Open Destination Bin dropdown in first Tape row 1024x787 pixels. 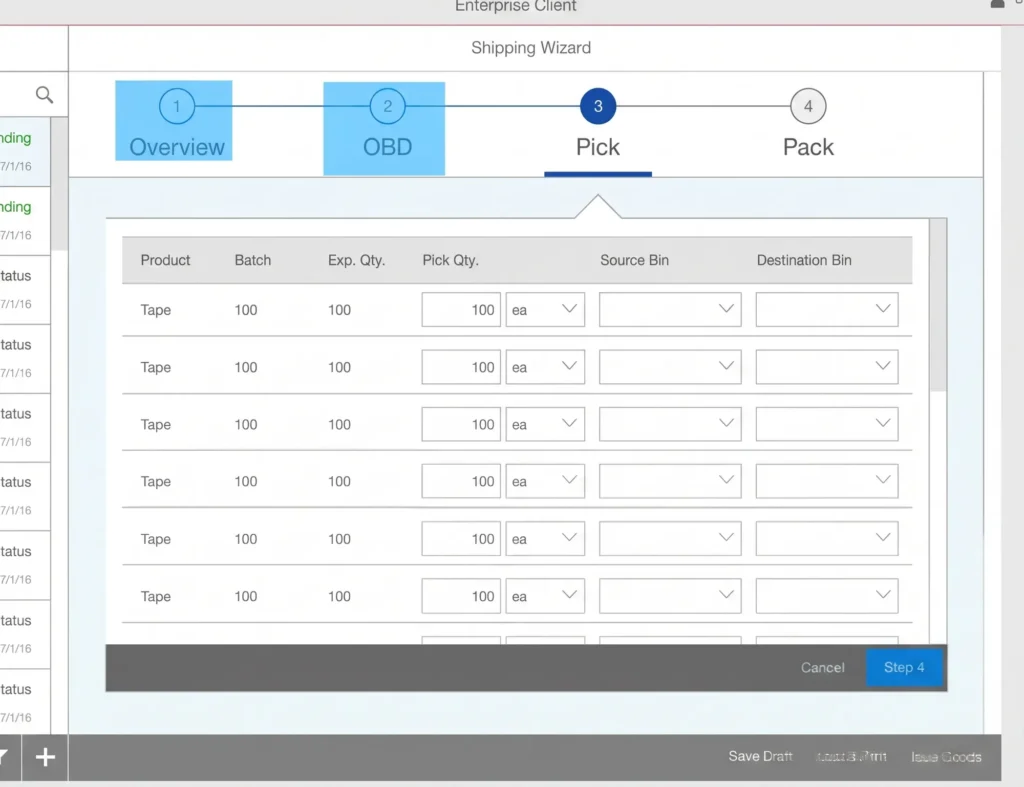[x=827, y=310]
